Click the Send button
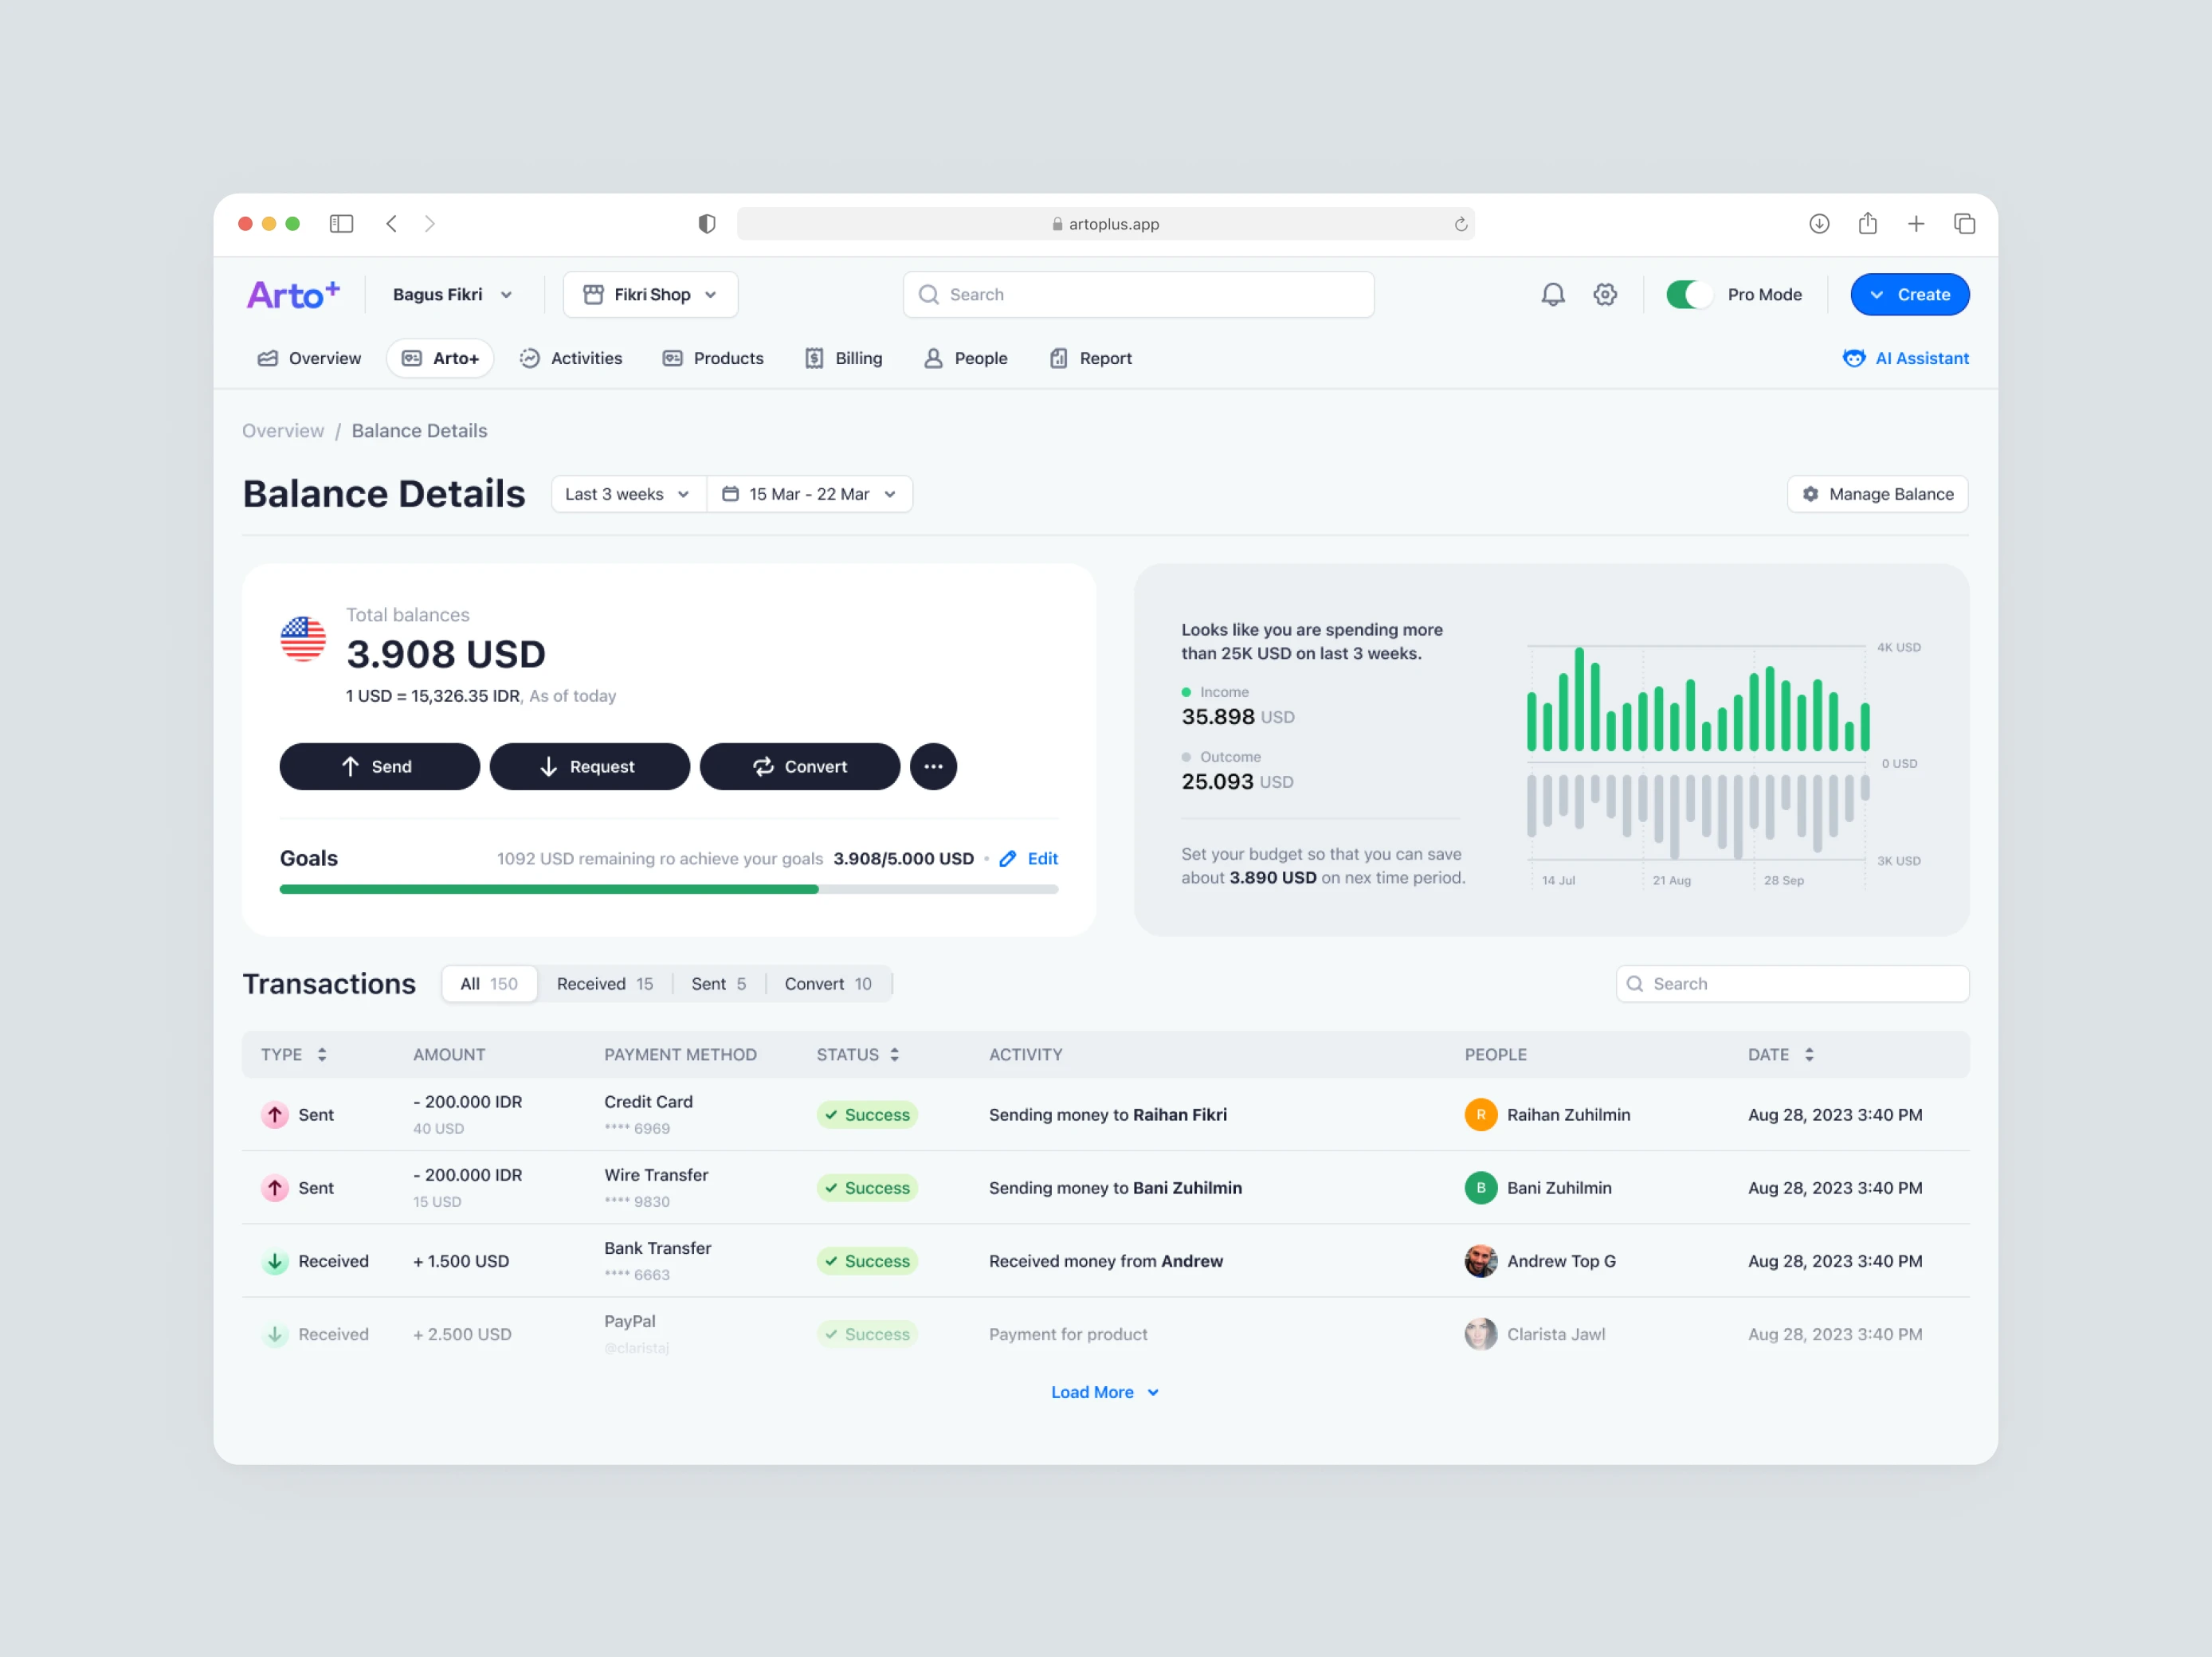Screen dimensions: 2212x1657 tap(379, 766)
